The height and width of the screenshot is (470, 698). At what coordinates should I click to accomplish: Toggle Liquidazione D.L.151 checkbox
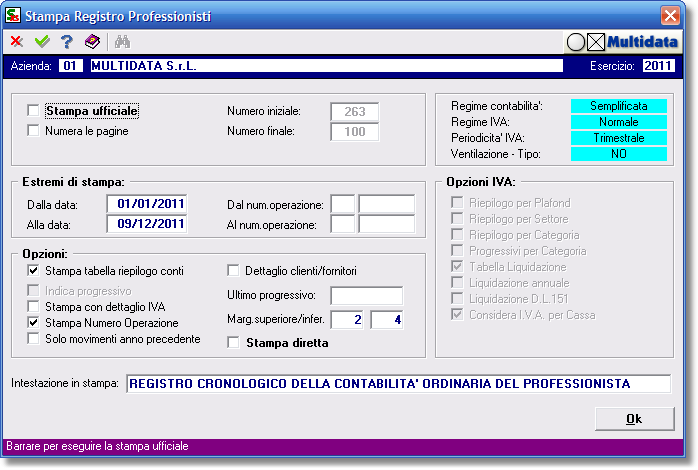click(457, 298)
